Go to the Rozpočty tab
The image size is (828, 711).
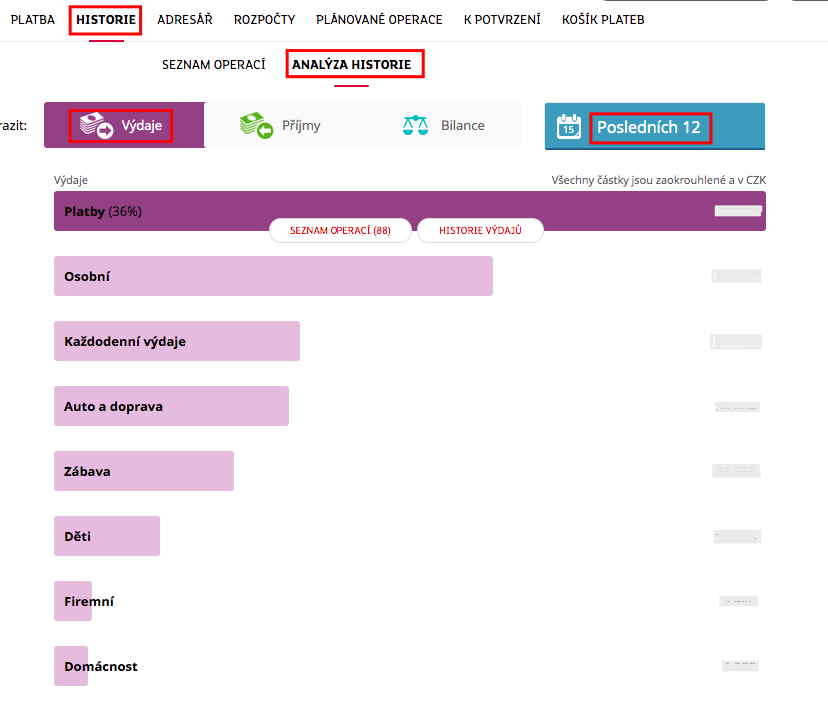[x=264, y=19]
